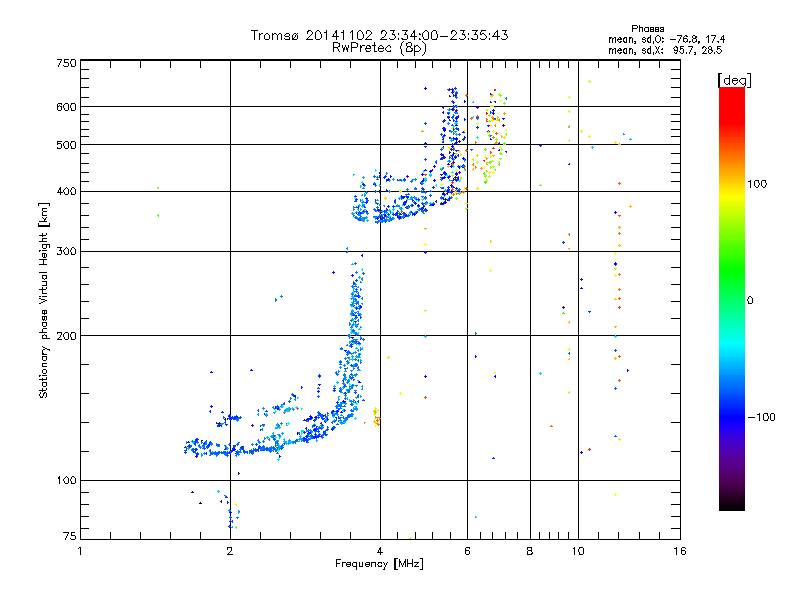The width and height of the screenshot is (800, 600).
Task: Click the x-axis tick label '2'
Action: pos(230,551)
